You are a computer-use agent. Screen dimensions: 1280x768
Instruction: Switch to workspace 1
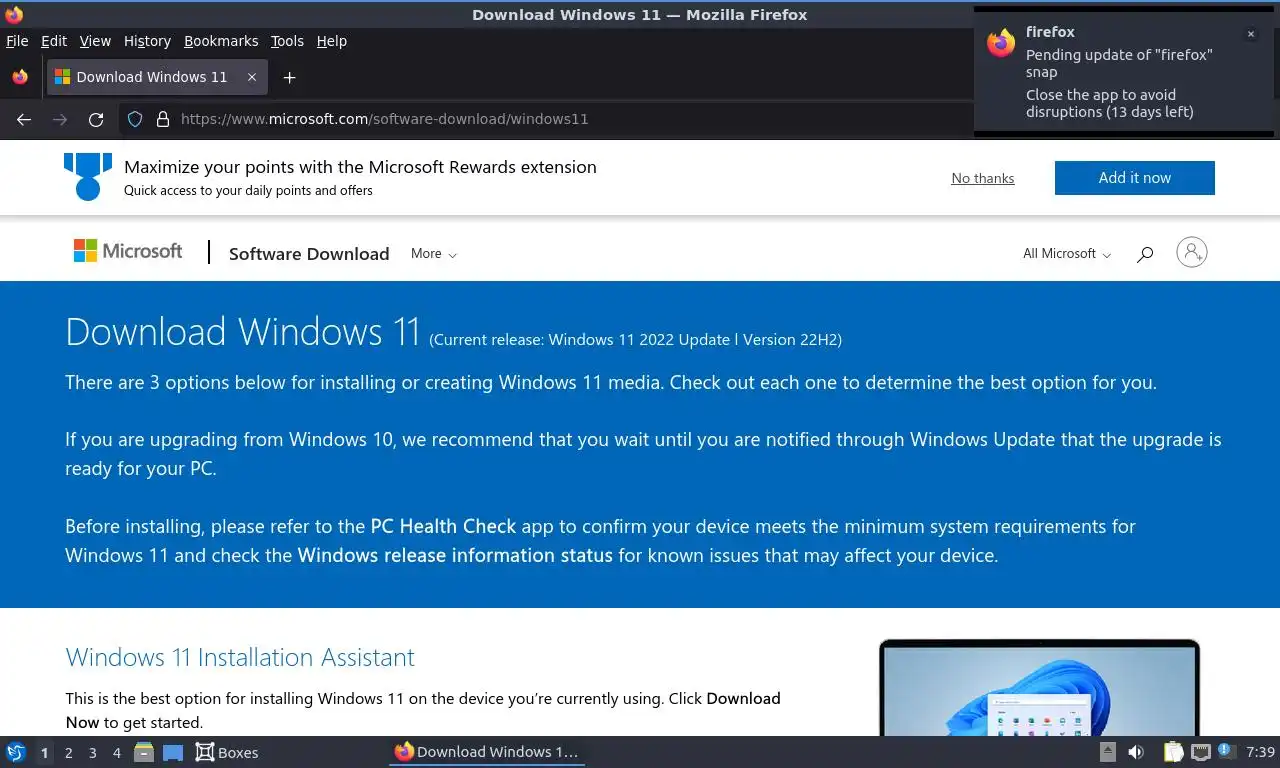pos(44,752)
